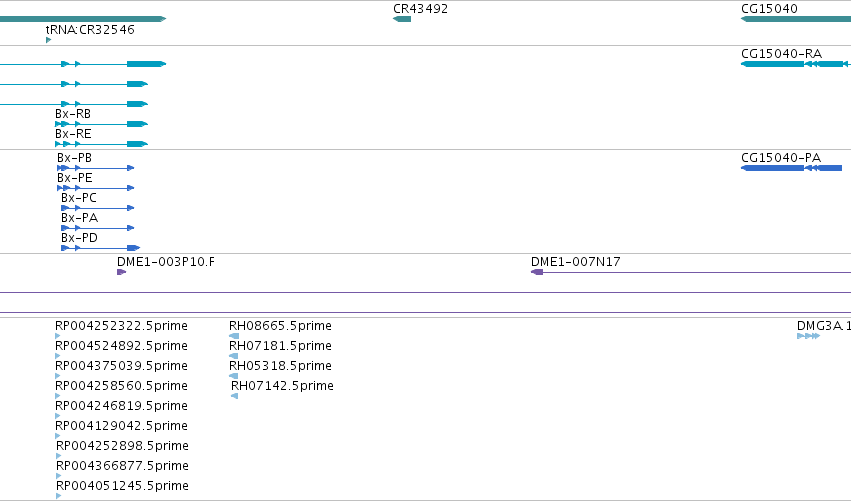Image resolution: width=851 pixels, height=501 pixels.
Task: Select the RH08665.5prime arrow glyph
Action: [x=234, y=336]
